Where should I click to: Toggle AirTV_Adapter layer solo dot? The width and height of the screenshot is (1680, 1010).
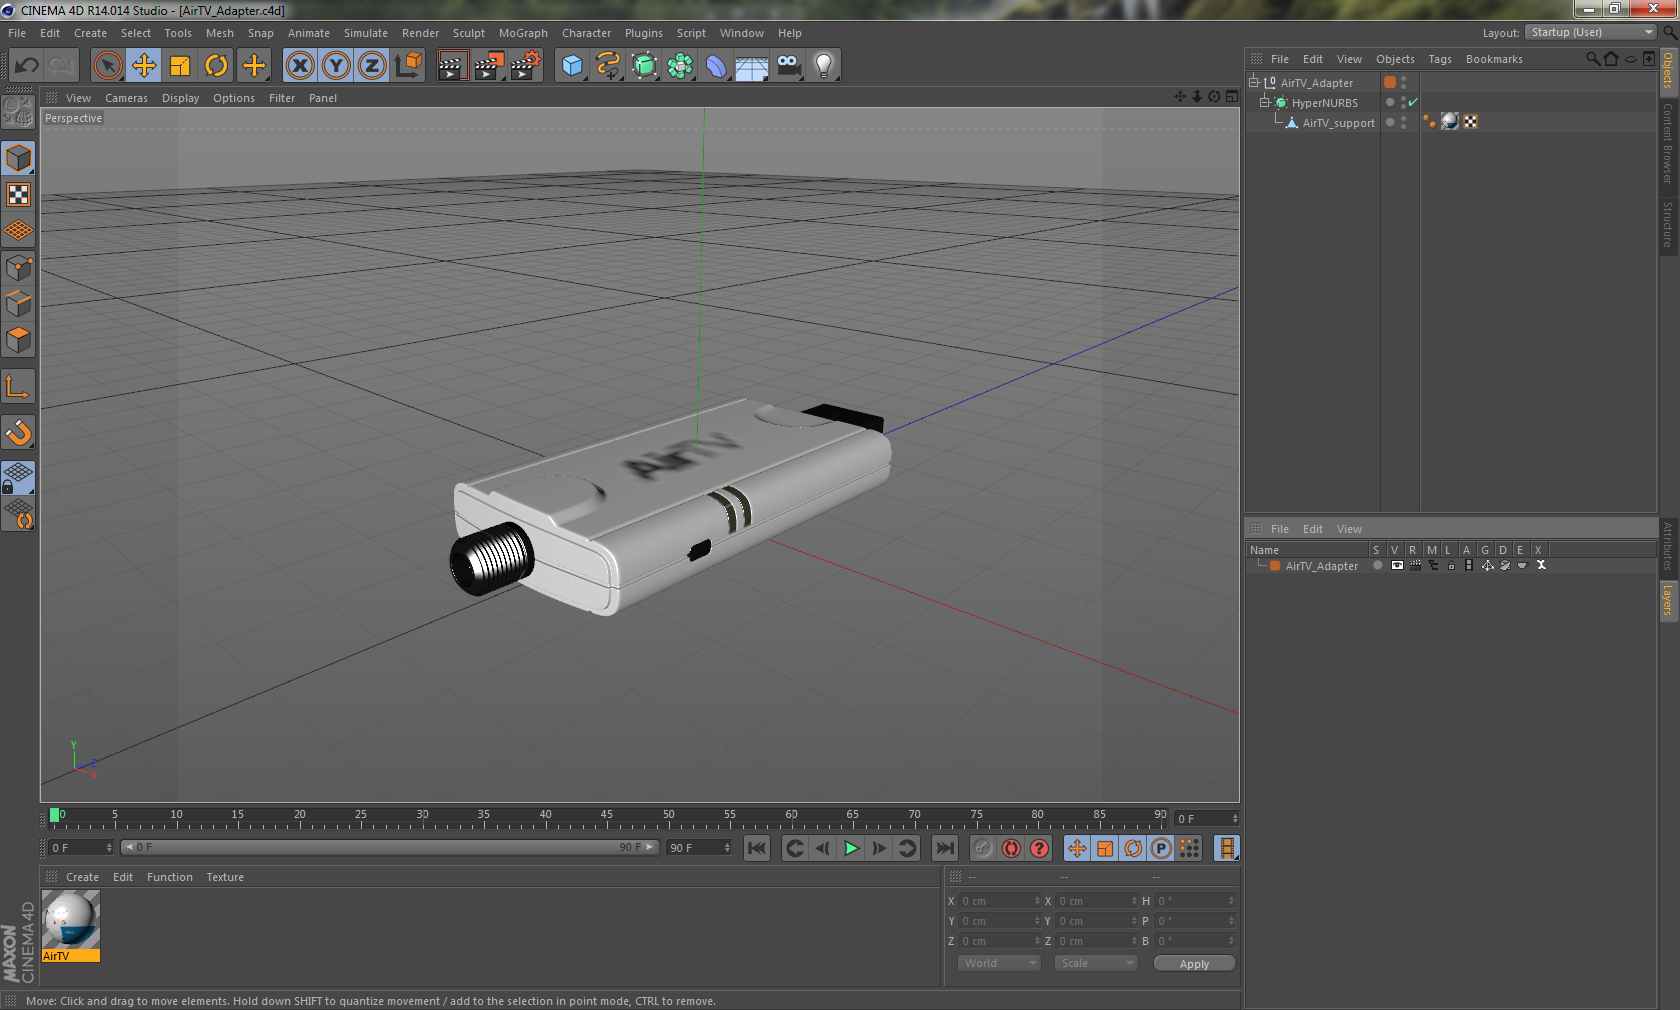coord(1377,565)
